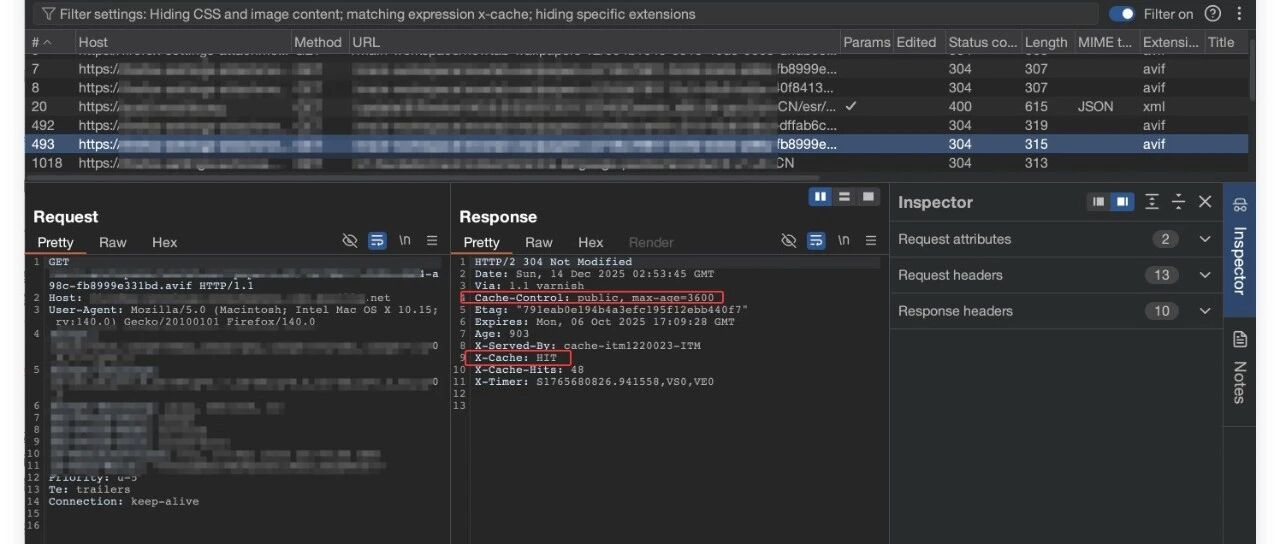
Task: Switch Request view to Pretty tab
Action: pyautogui.click(x=55, y=242)
